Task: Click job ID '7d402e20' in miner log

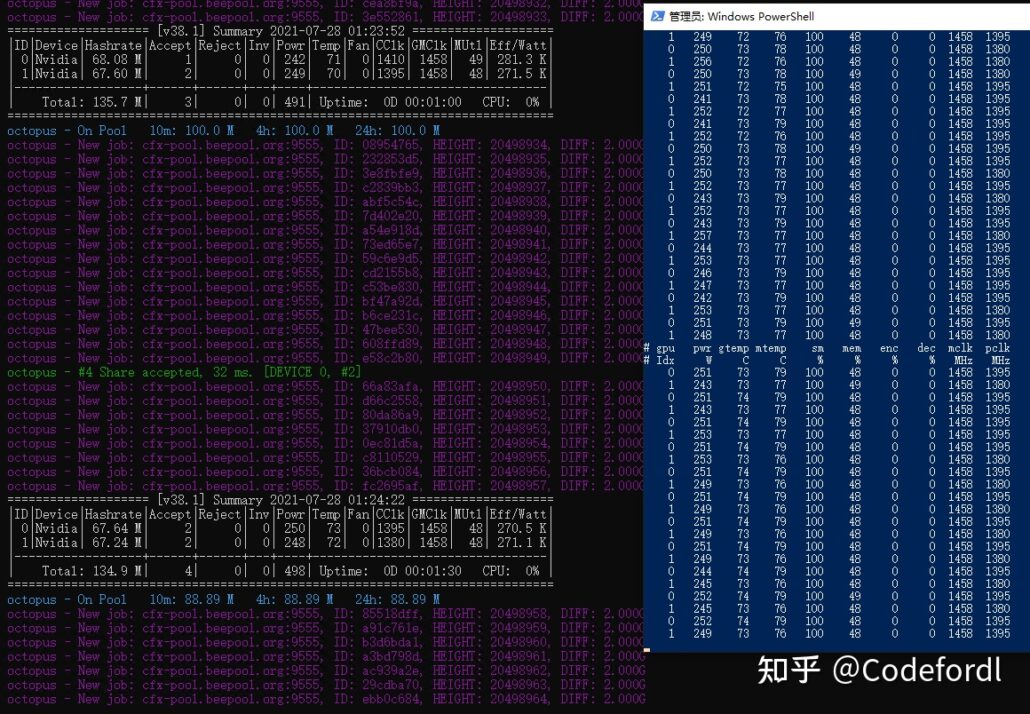Action: point(390,216)
